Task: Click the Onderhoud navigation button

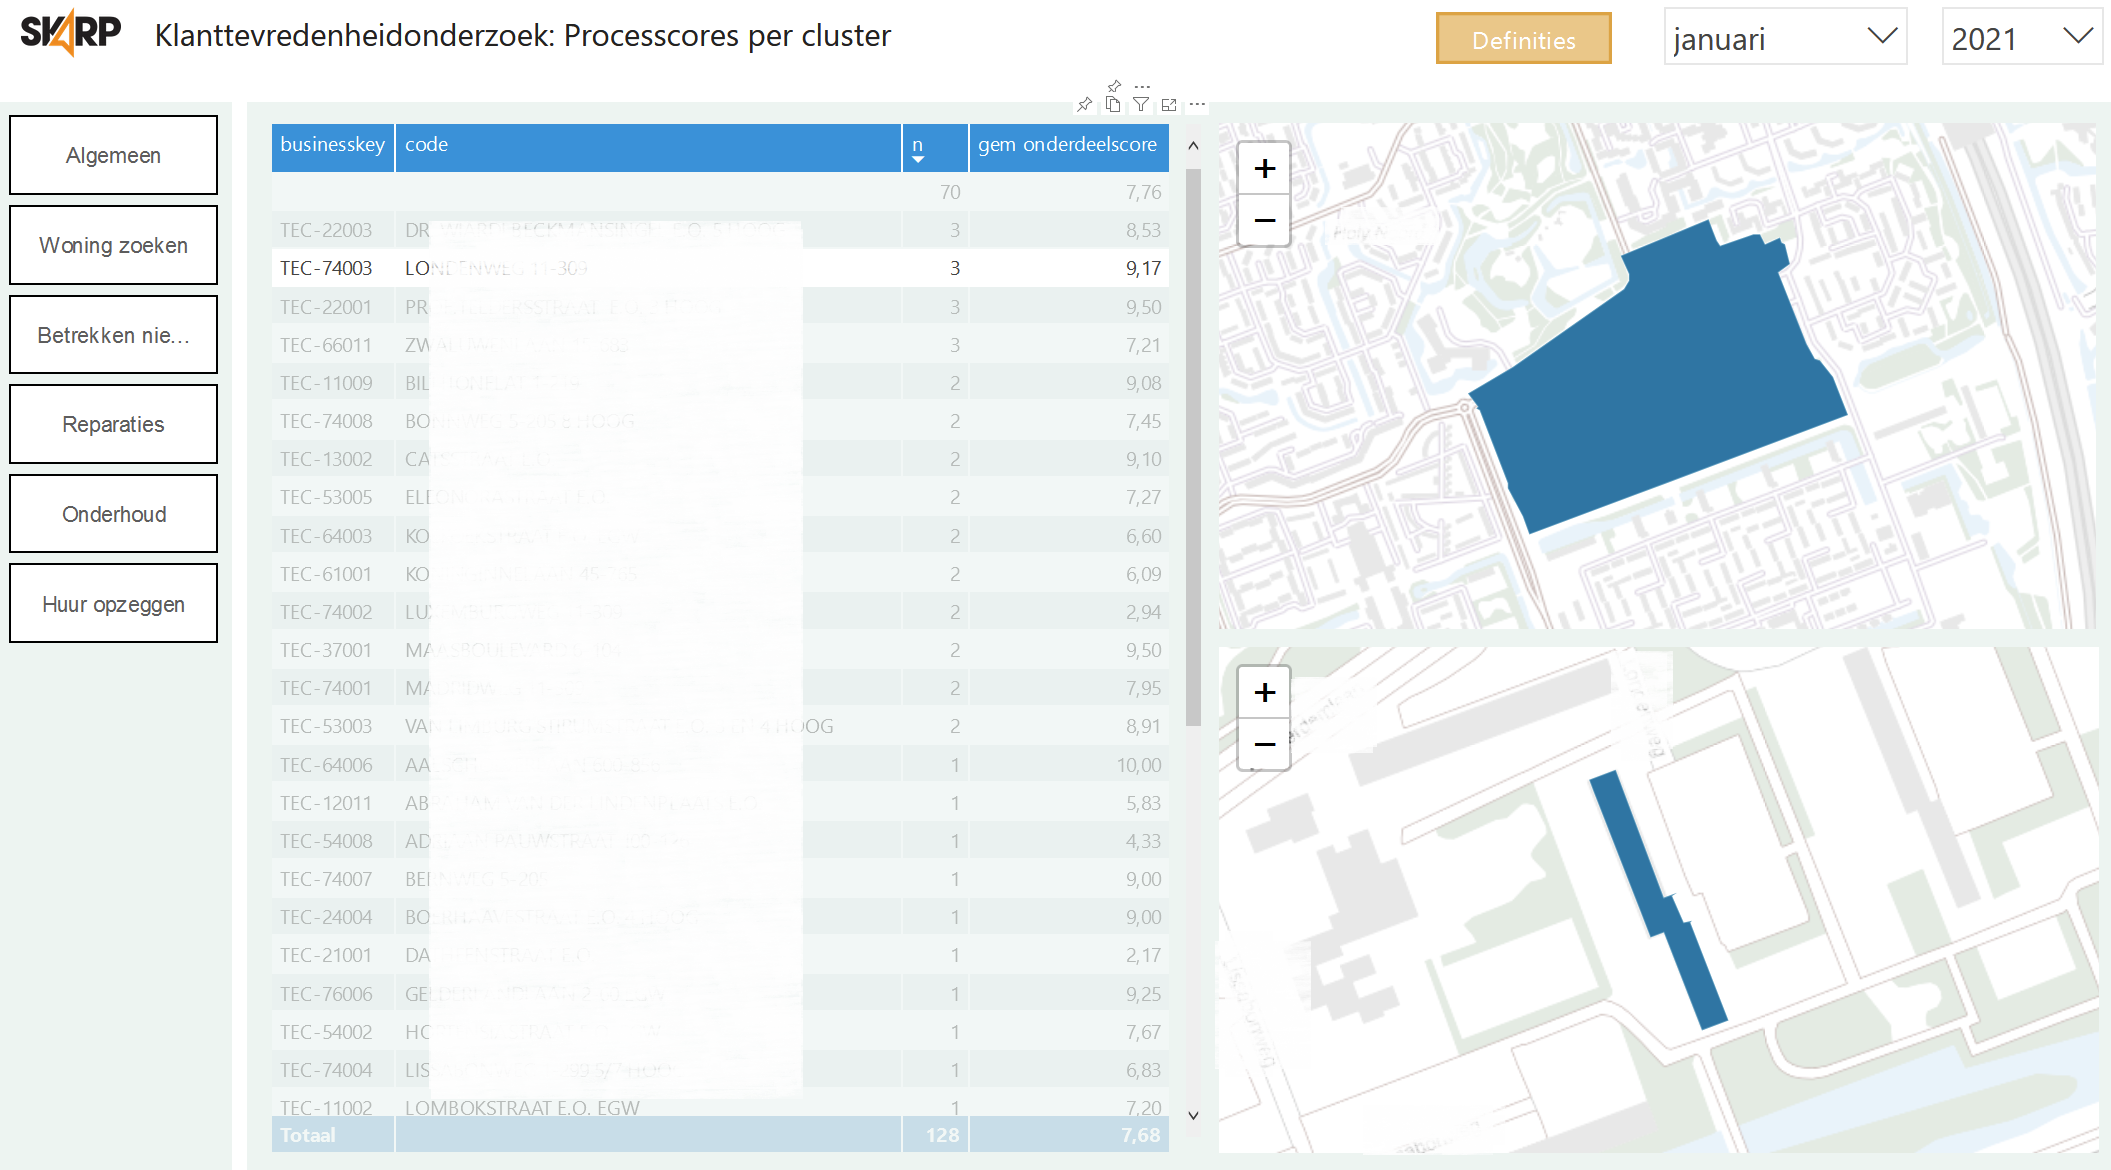Action: [x=113, y=514]
